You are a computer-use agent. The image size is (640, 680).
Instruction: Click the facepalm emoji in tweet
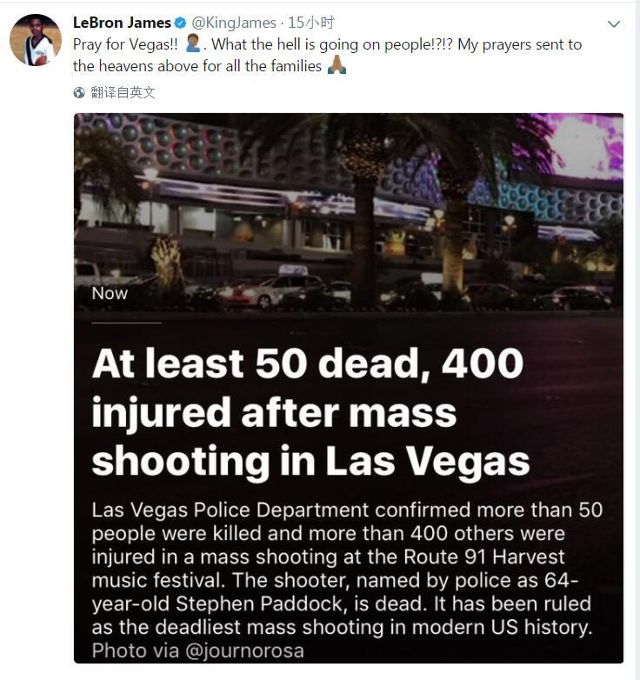(192, 44)
